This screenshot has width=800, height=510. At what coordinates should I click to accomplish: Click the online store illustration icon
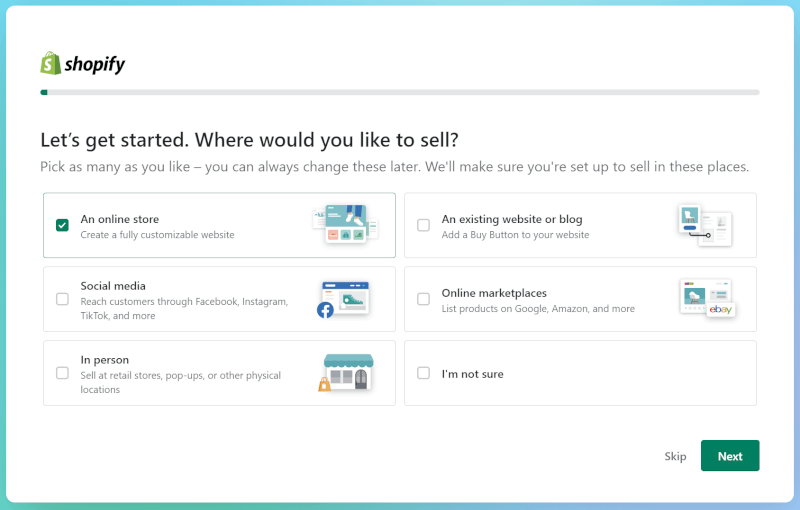tap(345, 224)
